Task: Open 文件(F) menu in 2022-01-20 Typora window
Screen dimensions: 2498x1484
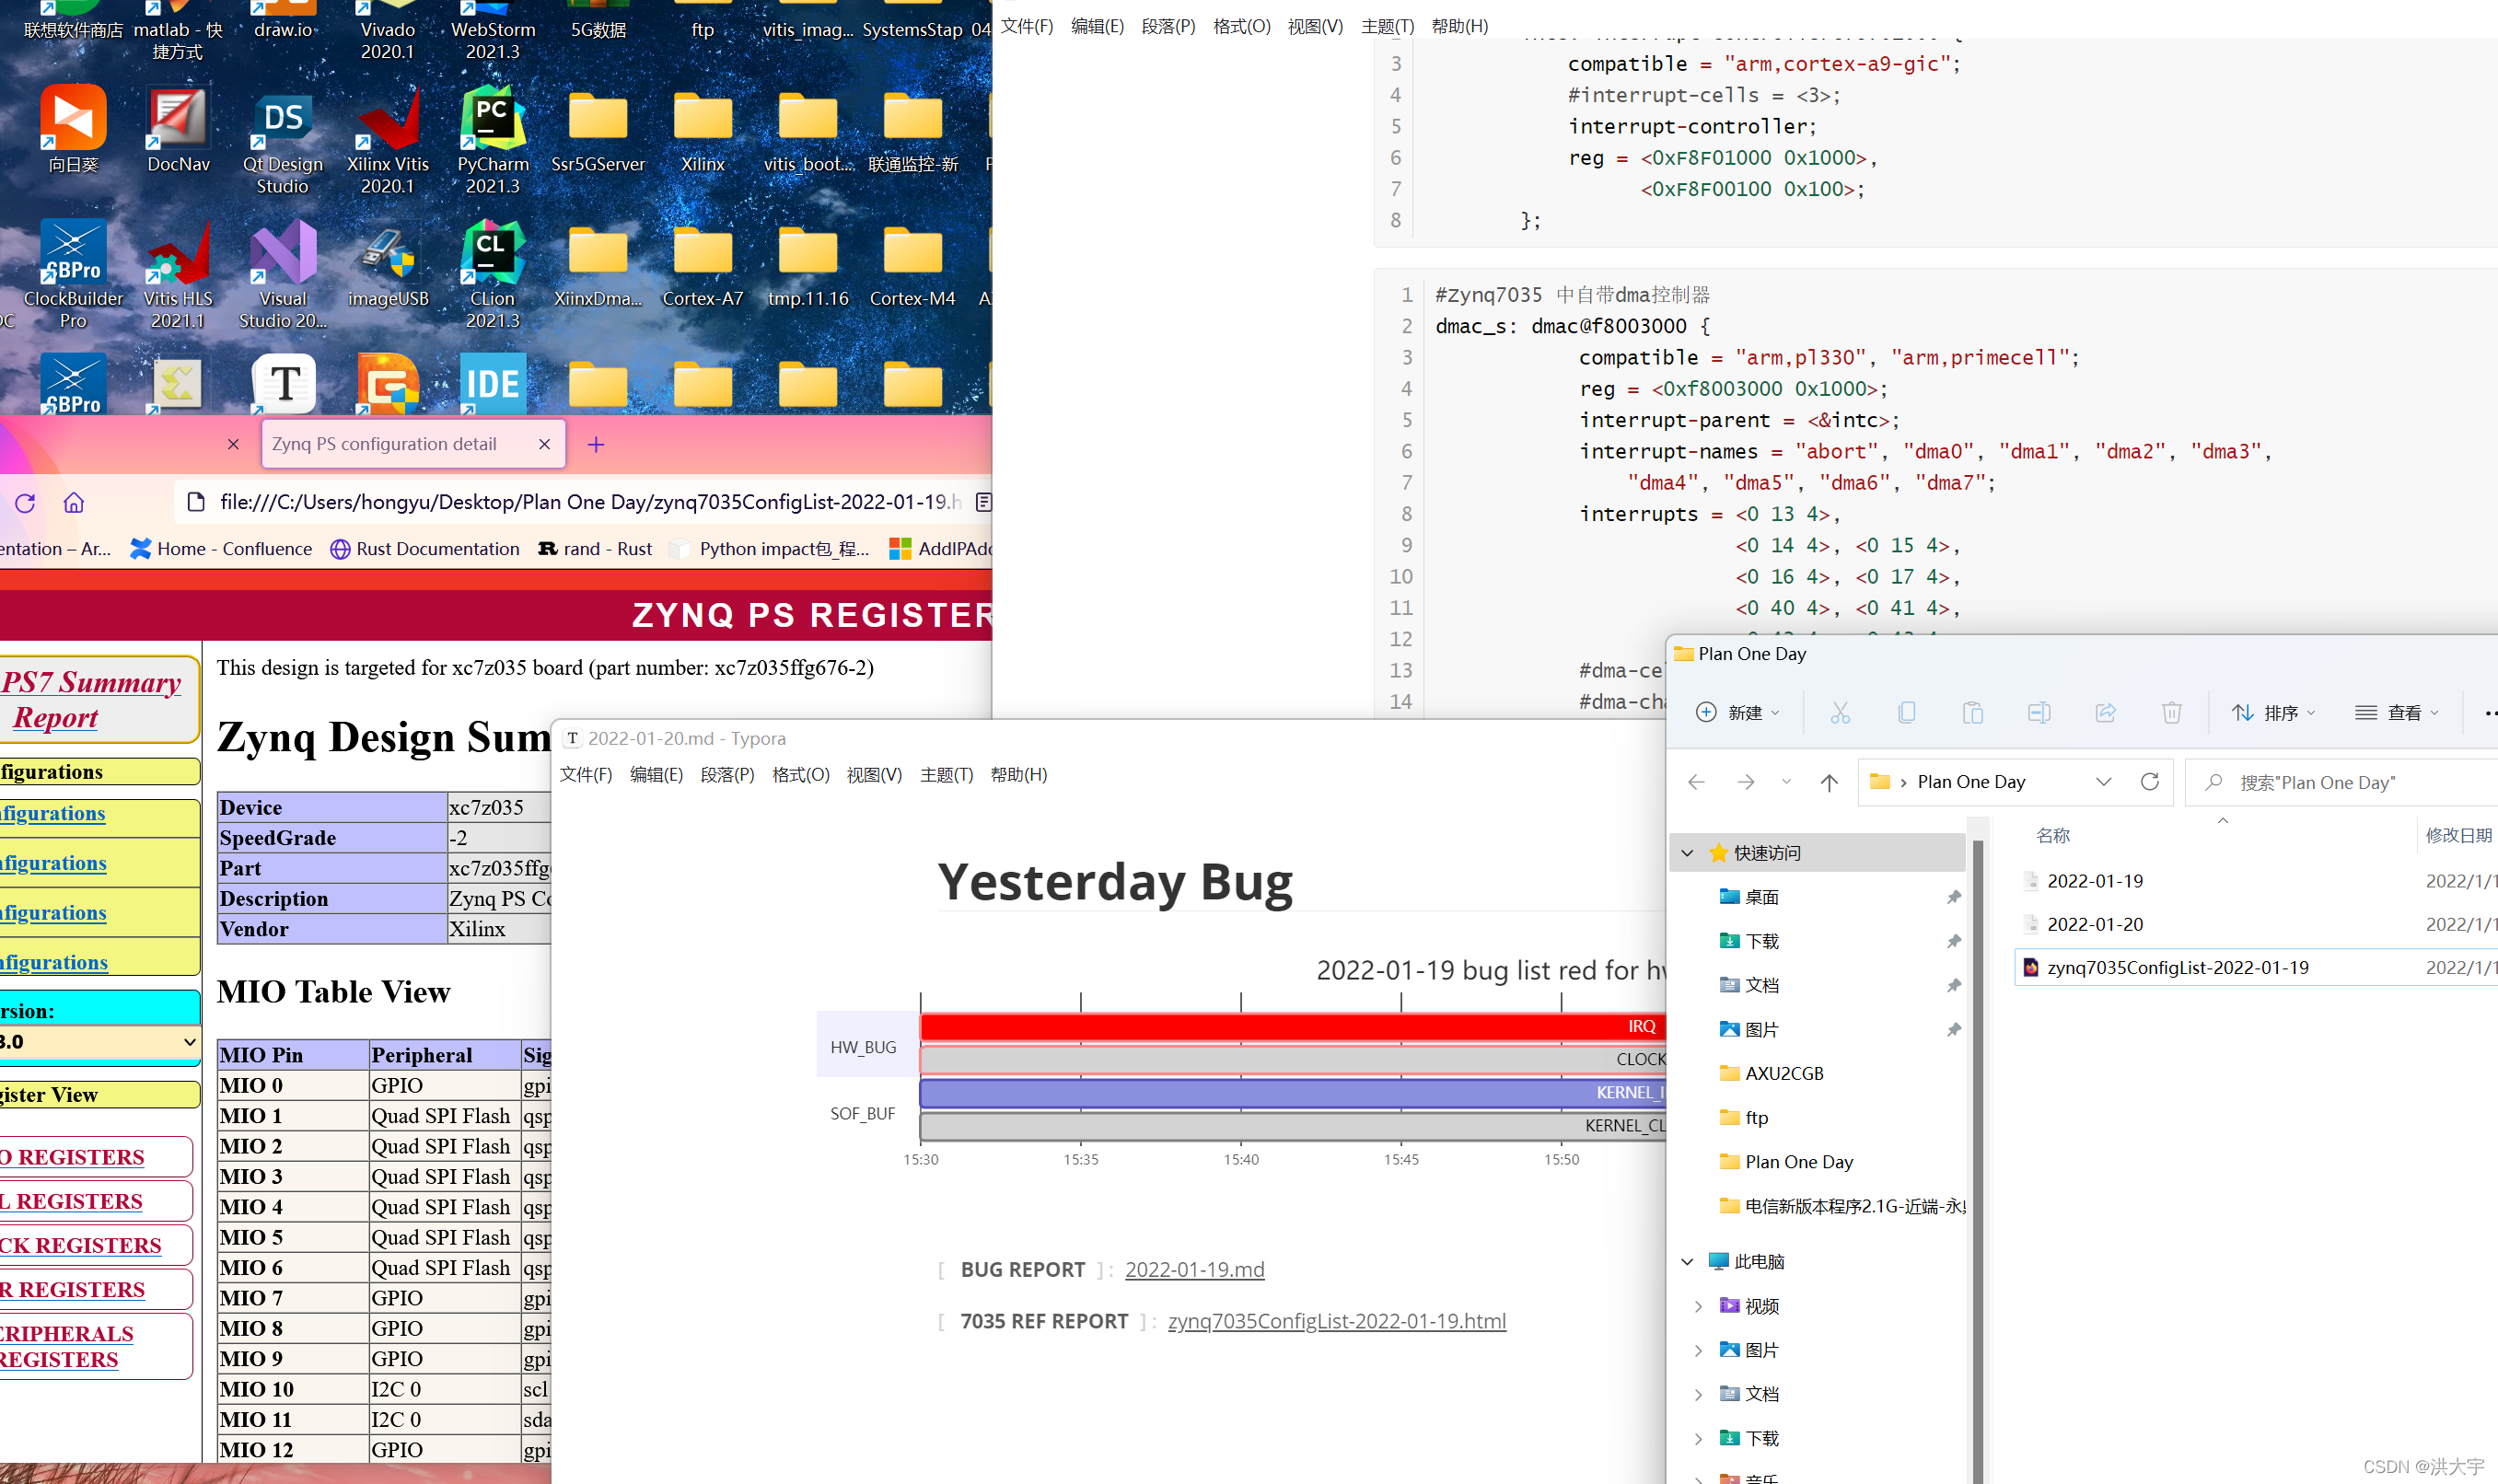Action: tap(586, 775)
